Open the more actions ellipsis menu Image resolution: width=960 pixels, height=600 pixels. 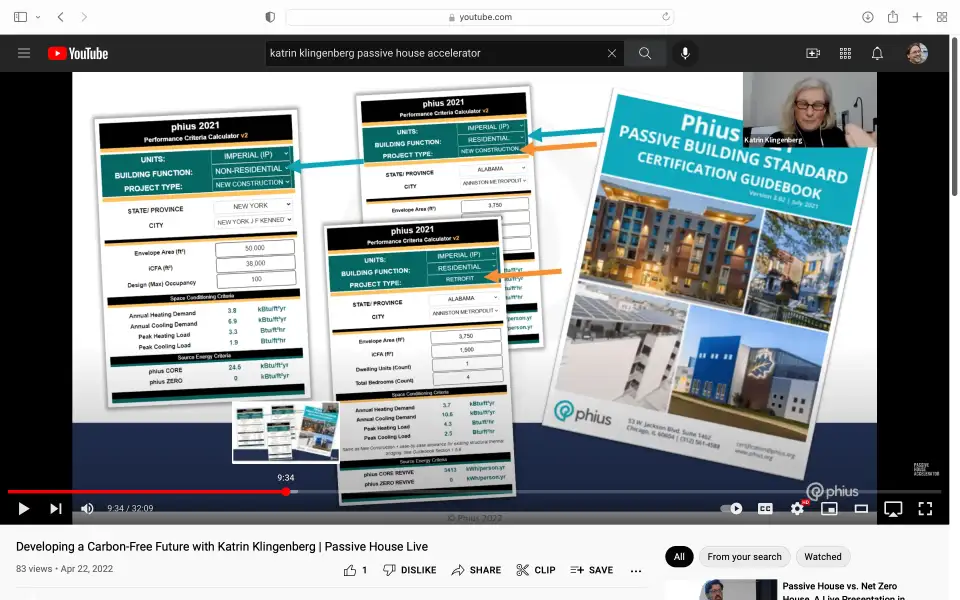point(636,570)
